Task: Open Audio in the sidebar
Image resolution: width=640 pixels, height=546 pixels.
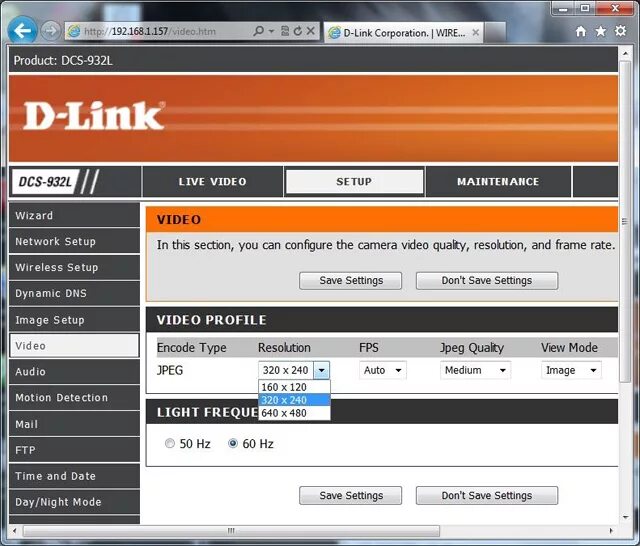Action: click(x=74, y=372)
